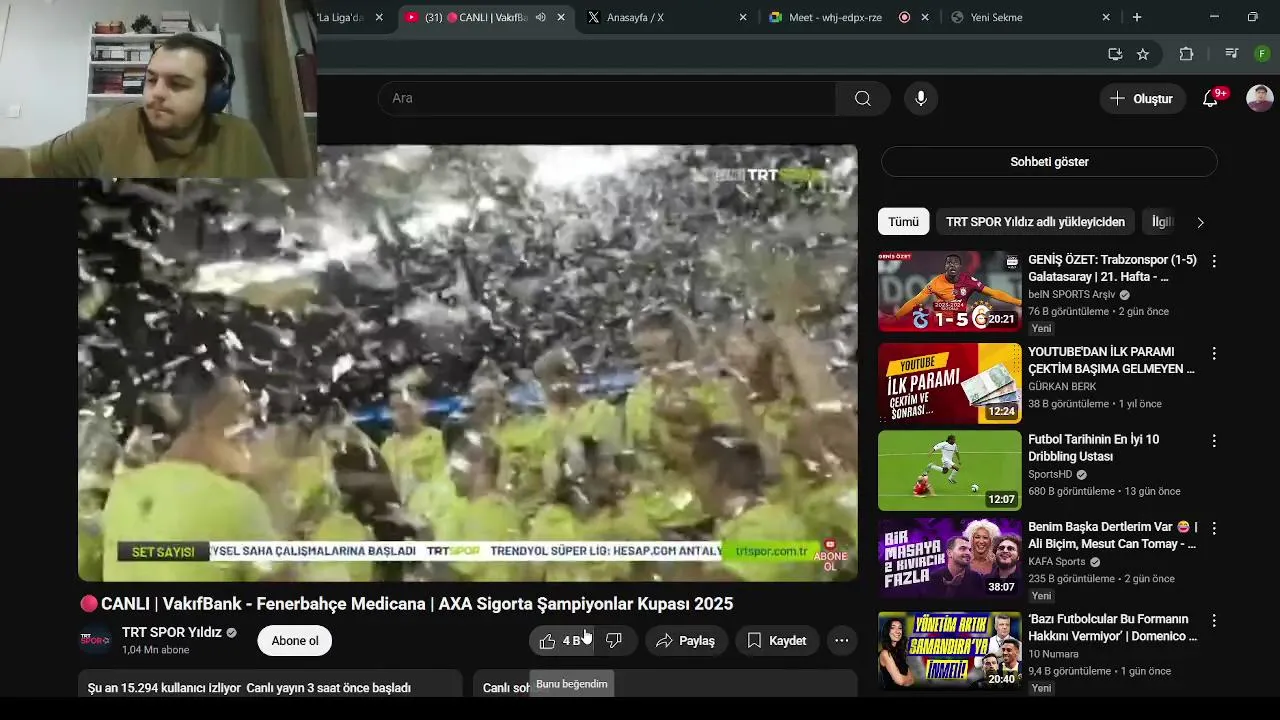The image size is (1280, 720).
Task: Dislike the video with thumbs down
Action: (x=614, y=641)
